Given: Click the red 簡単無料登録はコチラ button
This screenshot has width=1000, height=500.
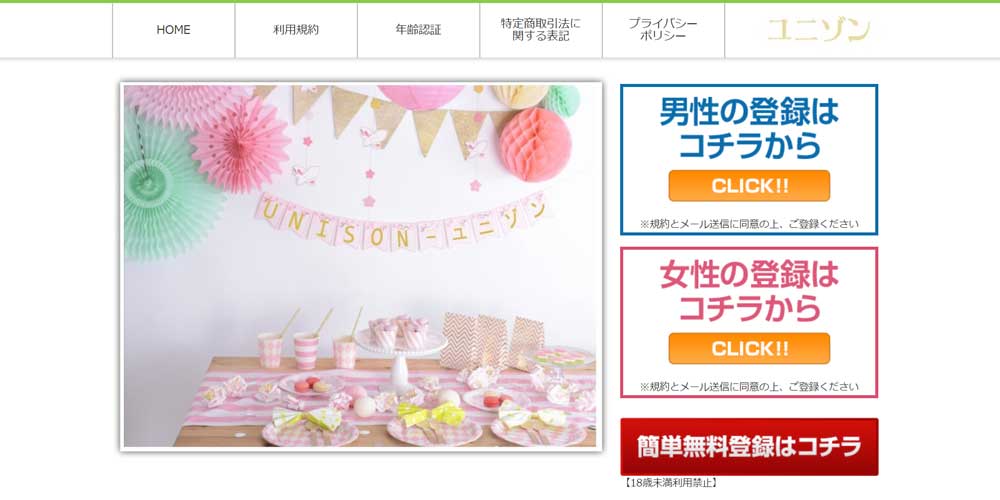Looking at the screenshot, I should [x=749, y=446].
